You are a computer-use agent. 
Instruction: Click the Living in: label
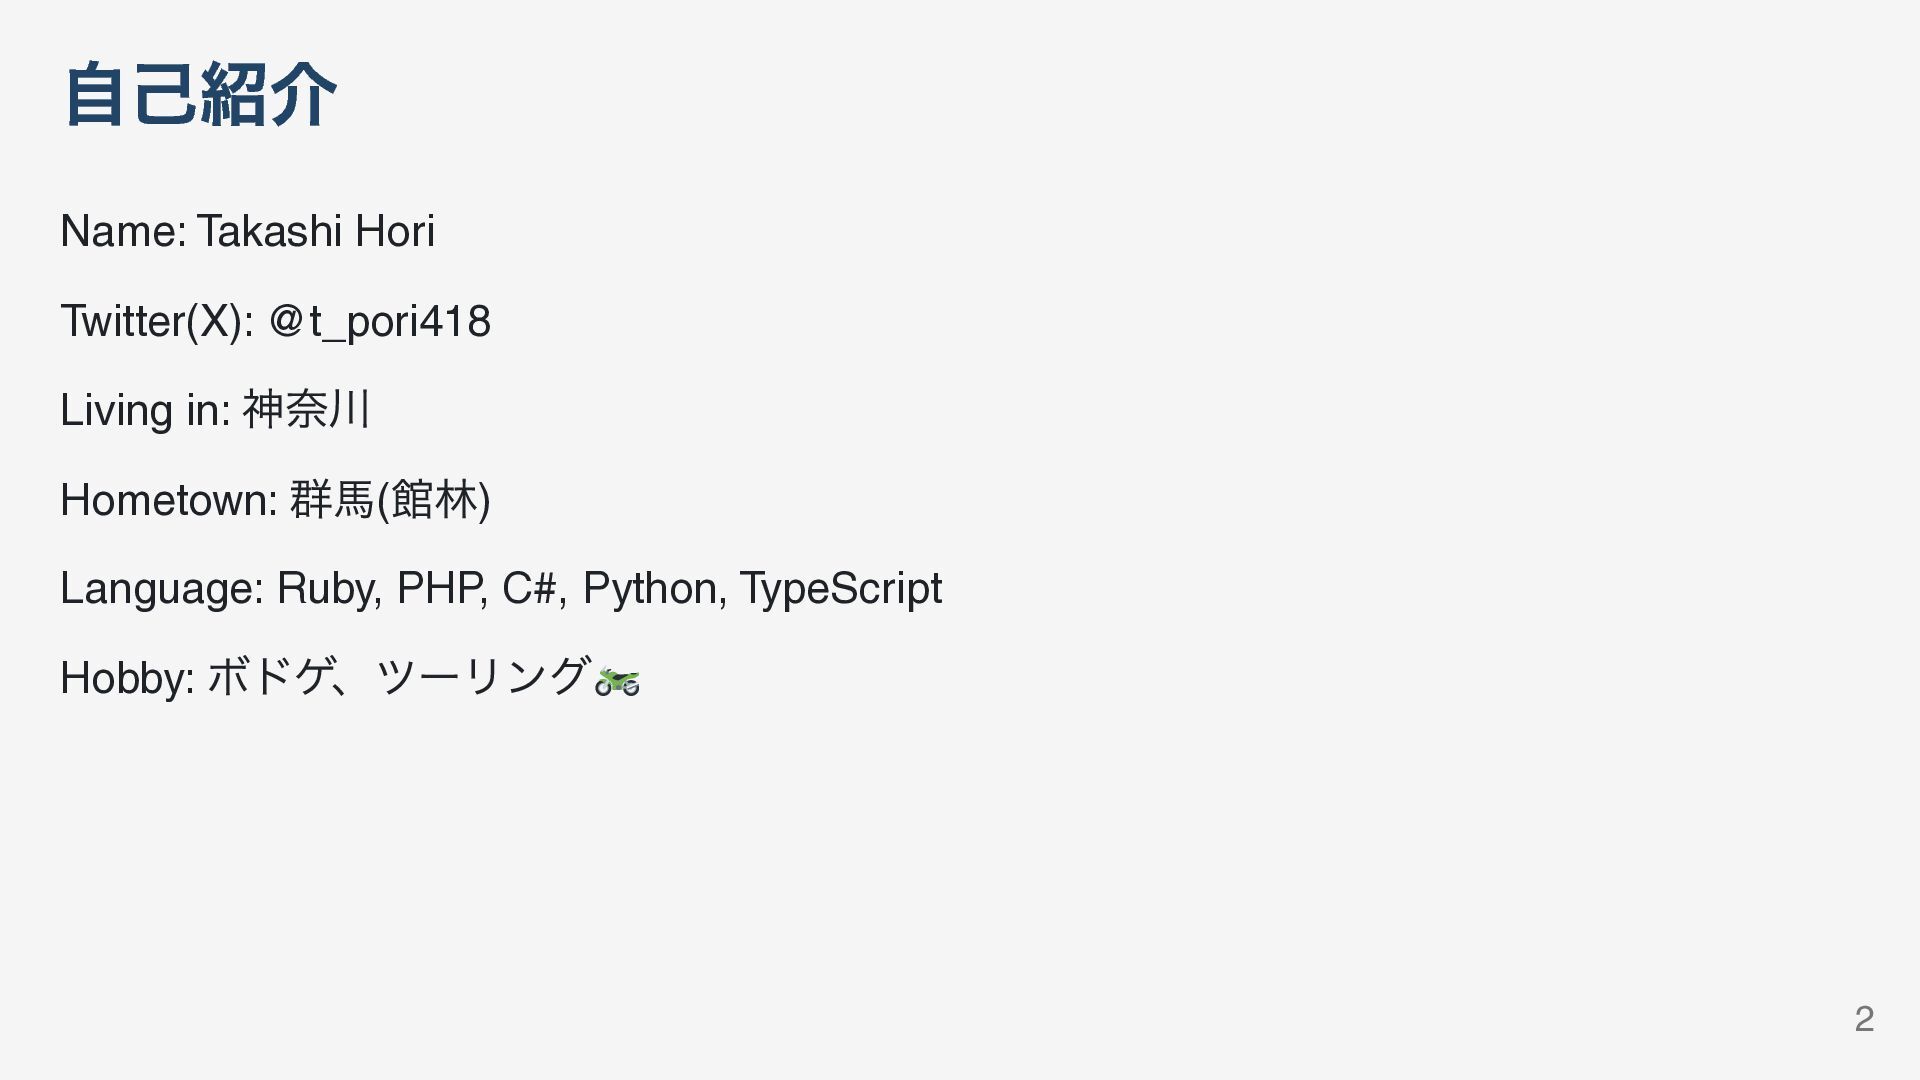click(x=146, y=410)
